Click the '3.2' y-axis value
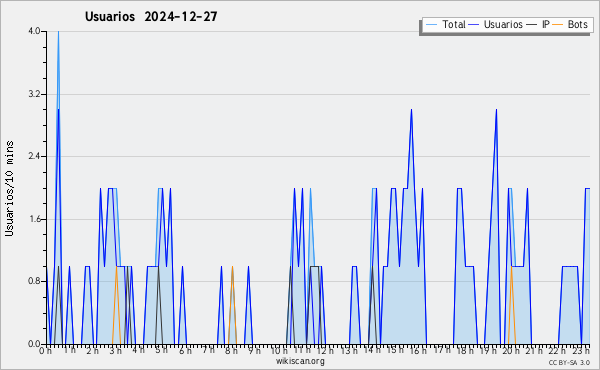 34,94
